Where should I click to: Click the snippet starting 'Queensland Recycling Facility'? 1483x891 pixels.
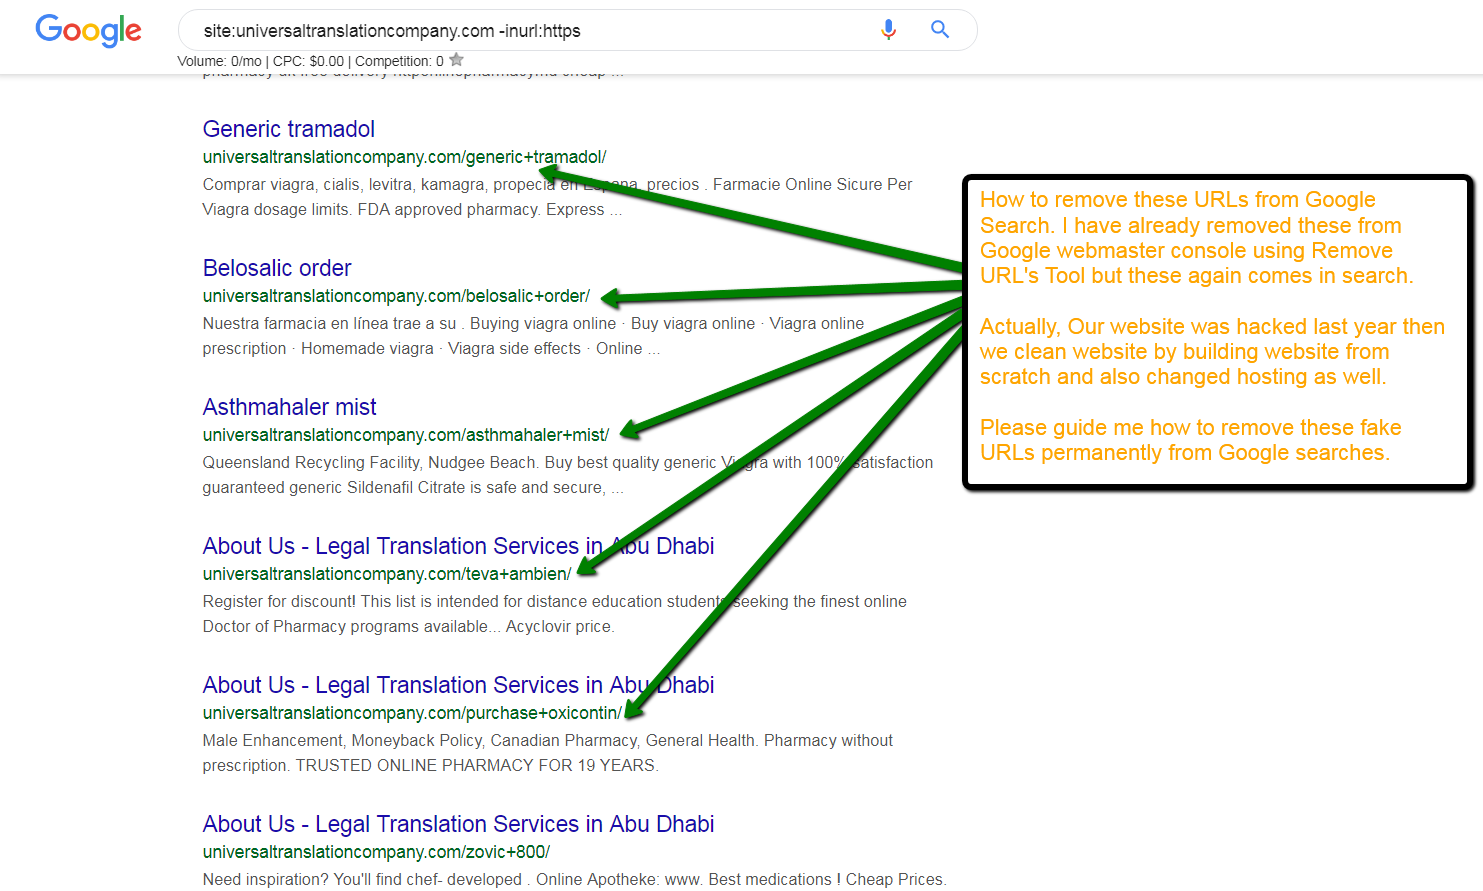click(568, 475)
